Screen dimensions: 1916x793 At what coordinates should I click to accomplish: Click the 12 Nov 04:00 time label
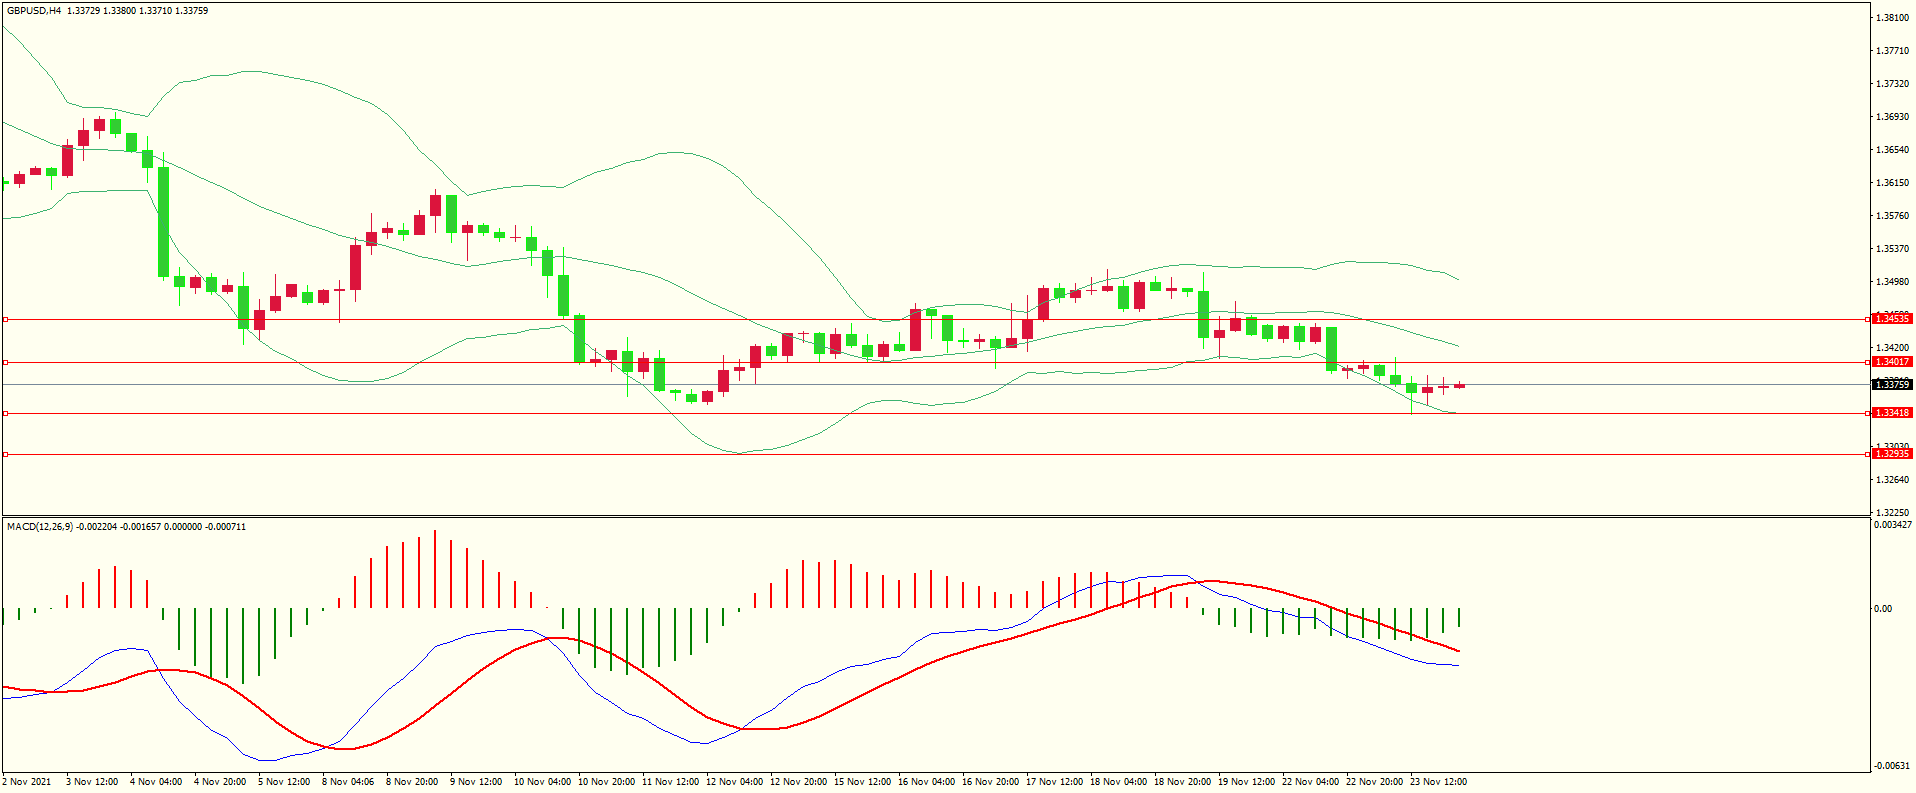735,782
